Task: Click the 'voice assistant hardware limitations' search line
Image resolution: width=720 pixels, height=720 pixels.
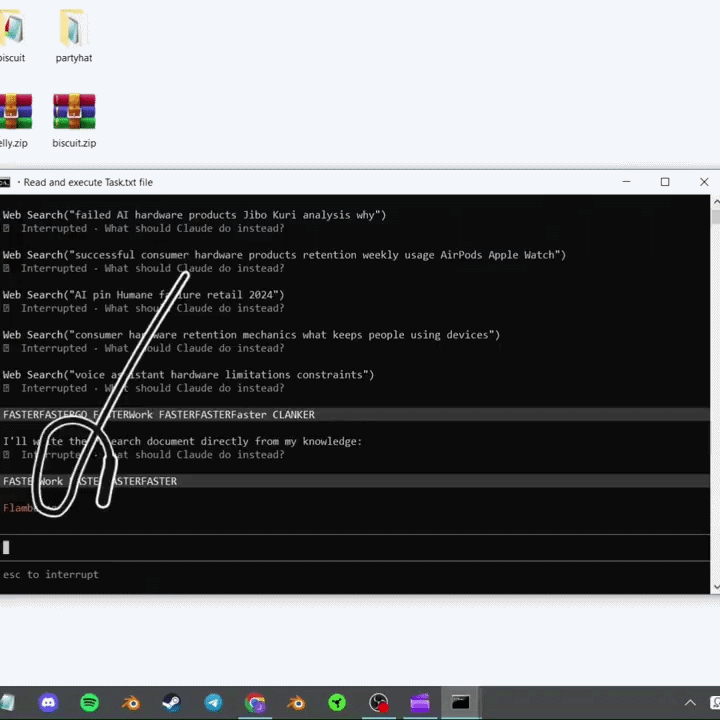Action: coord(188,375)
